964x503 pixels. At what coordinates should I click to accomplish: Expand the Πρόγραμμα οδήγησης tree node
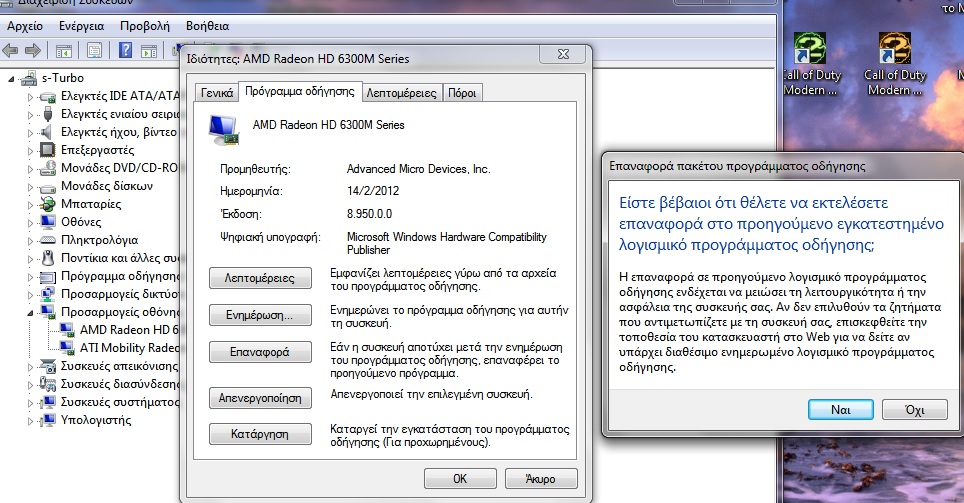(30, 277)
